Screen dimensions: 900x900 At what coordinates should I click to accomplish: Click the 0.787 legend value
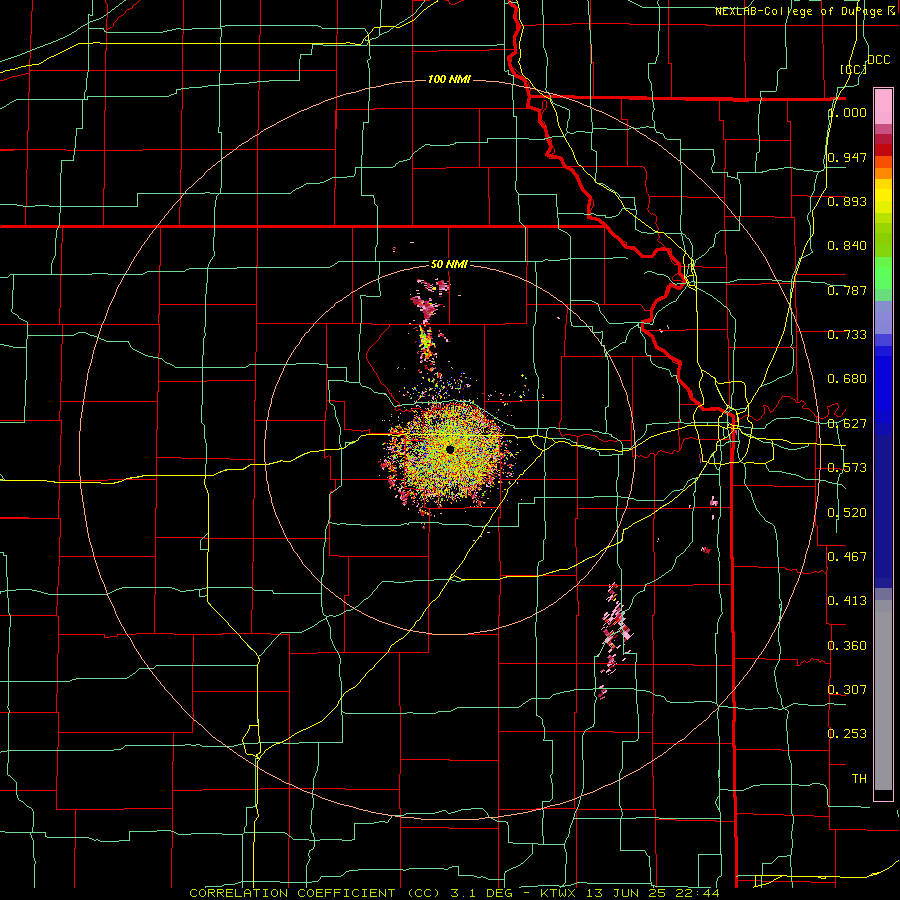pyautogui.click(x=847, y=290)
